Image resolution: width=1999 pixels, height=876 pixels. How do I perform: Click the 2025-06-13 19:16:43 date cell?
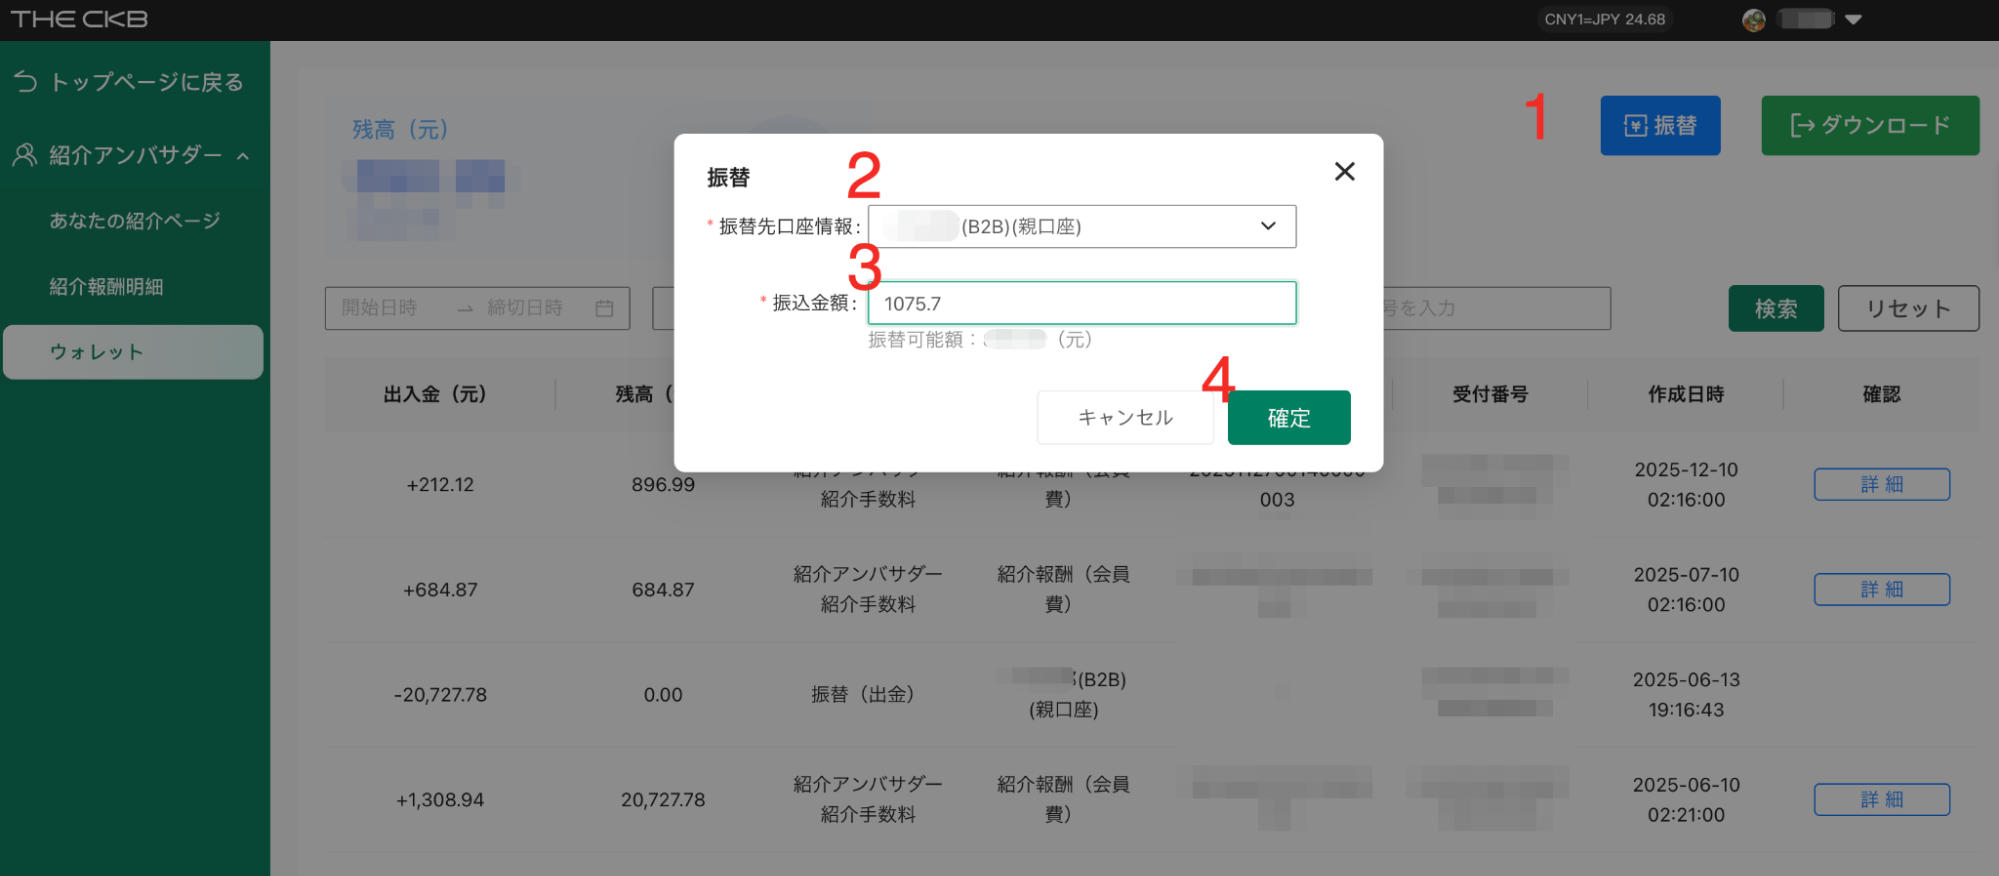click(1686, 694)
